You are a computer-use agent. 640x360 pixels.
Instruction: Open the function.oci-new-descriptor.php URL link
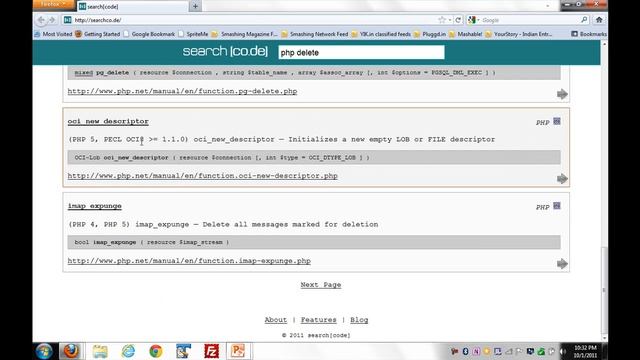(202, 176)
